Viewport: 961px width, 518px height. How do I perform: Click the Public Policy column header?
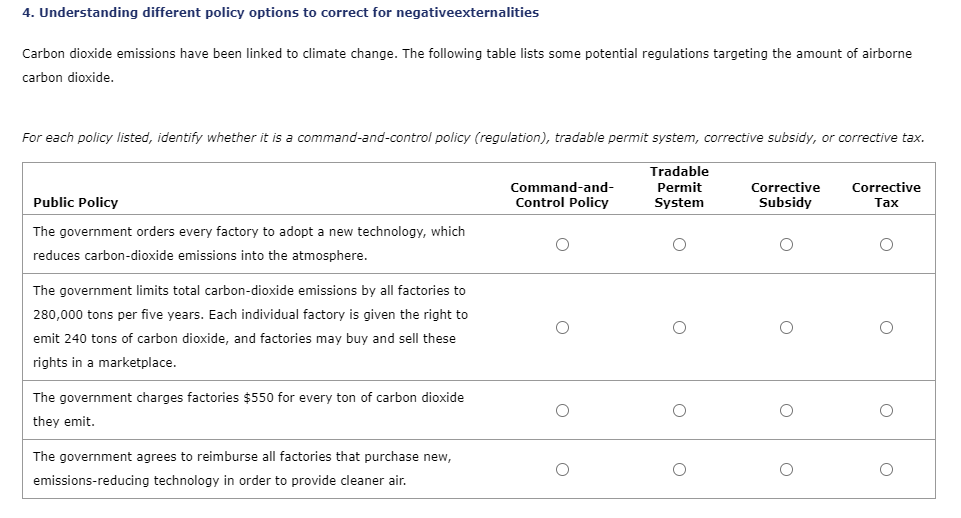pyautogui.click(x=76, y=203)
